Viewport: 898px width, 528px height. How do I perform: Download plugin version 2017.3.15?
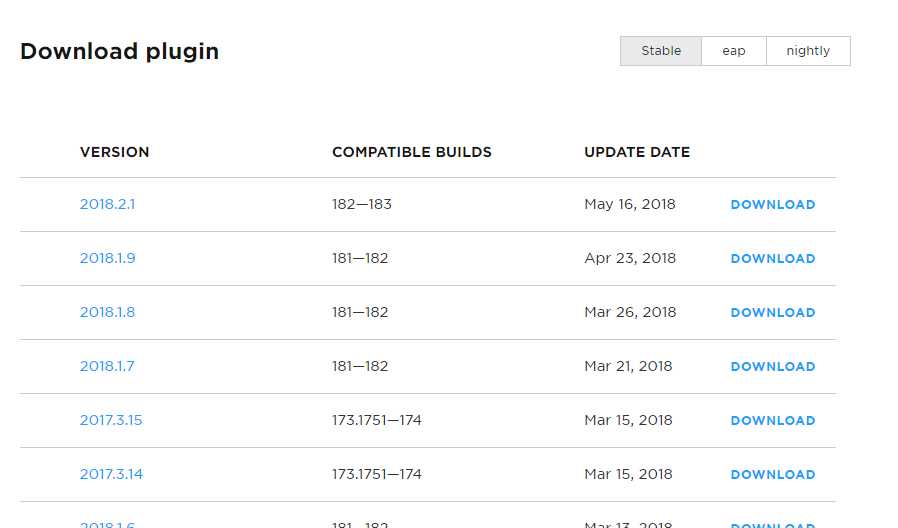[x=773, y=420]
